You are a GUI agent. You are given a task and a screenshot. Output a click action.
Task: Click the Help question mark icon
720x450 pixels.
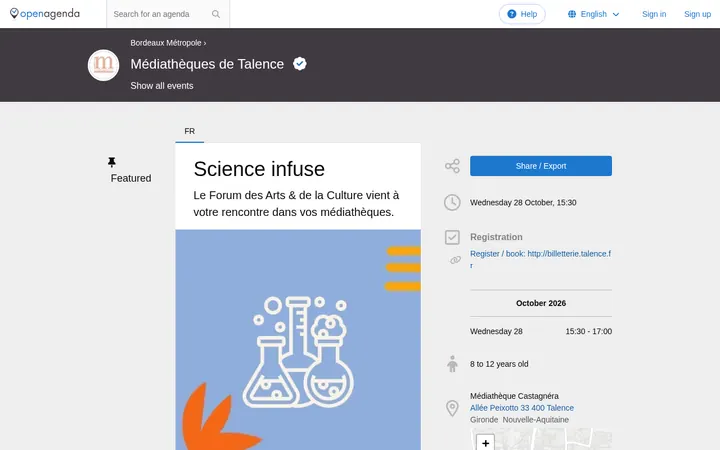click(x=512, y=14)
